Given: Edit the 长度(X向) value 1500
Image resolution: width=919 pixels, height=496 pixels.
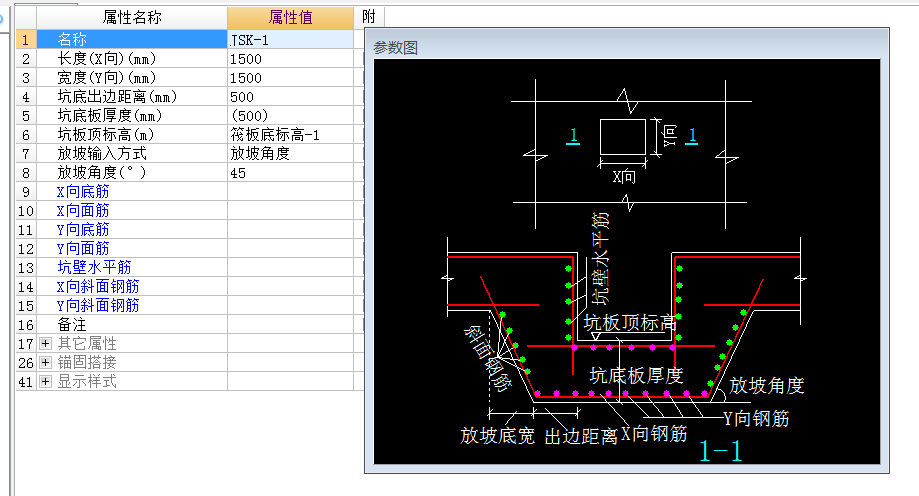Looking at the screenshot, I should [x=291, y=59].
